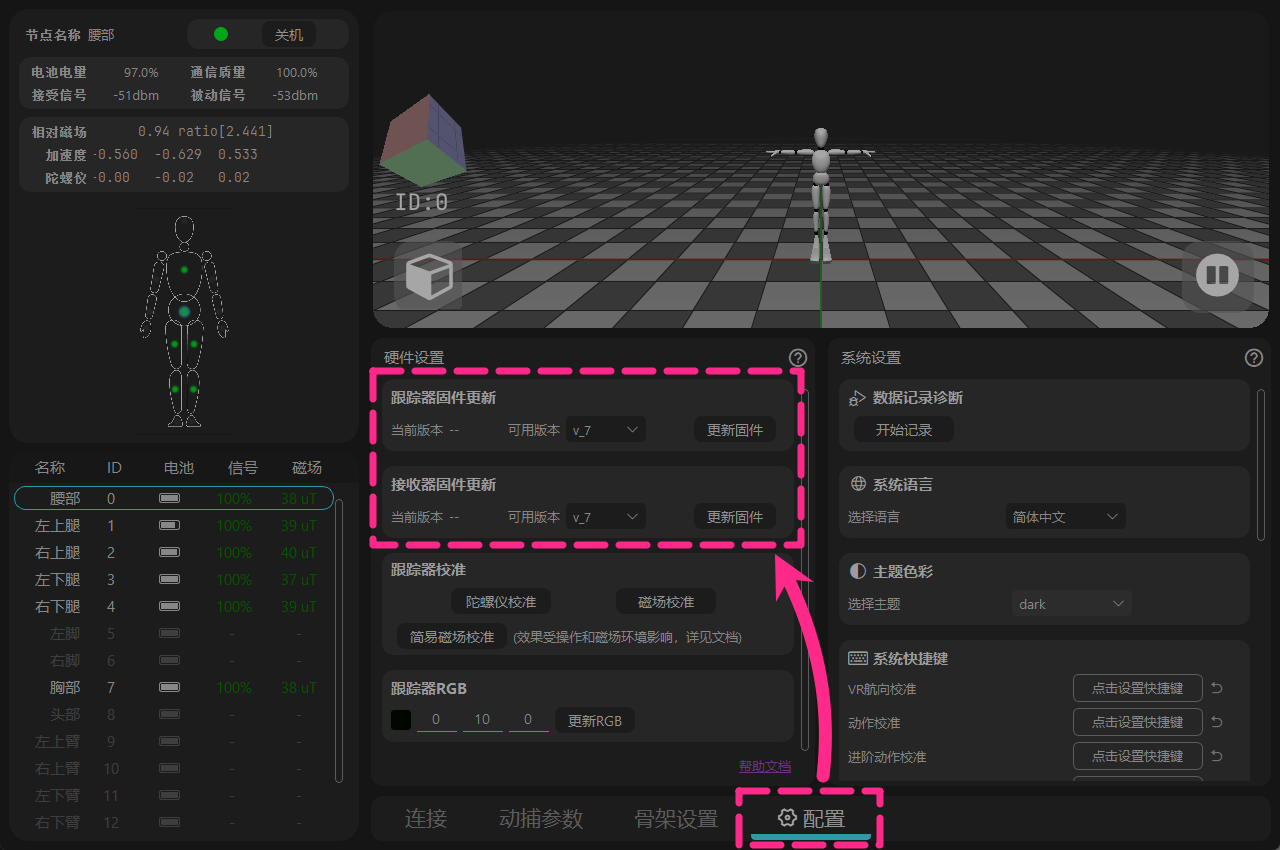
Task: Click the 3D cube view icon
Action: point(429,276)
